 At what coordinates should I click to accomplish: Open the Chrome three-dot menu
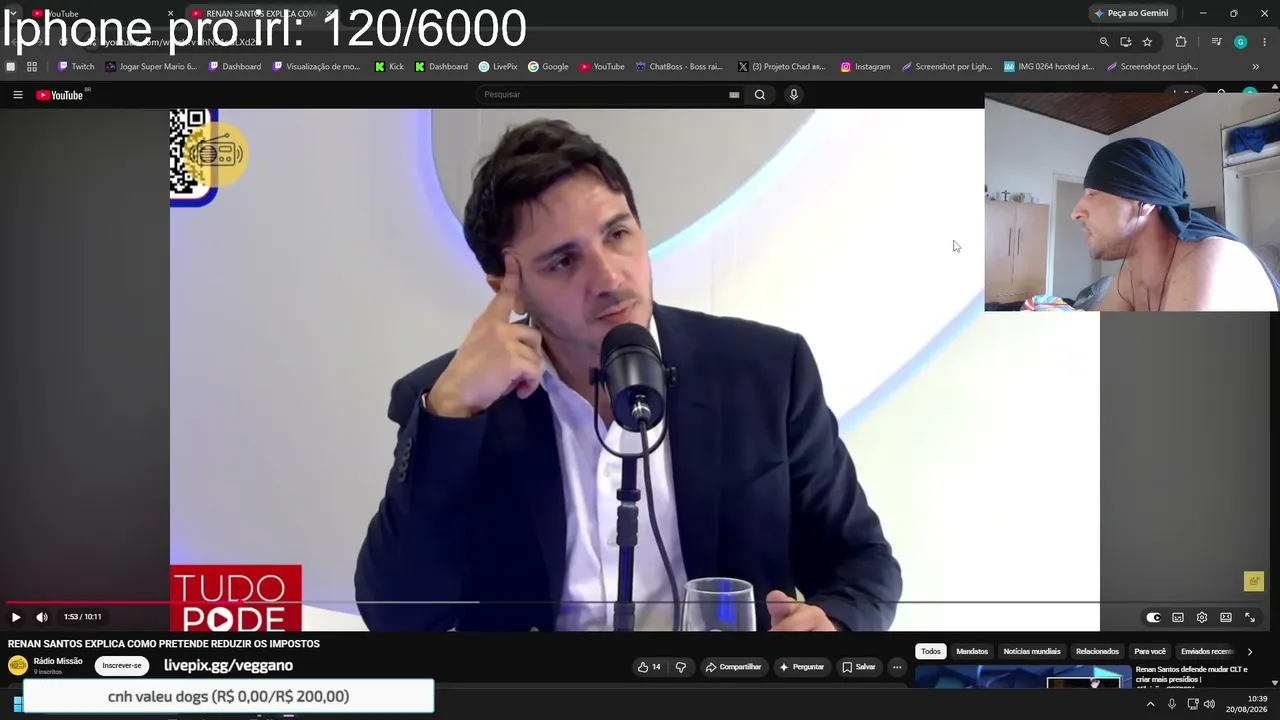point(1265,42)
